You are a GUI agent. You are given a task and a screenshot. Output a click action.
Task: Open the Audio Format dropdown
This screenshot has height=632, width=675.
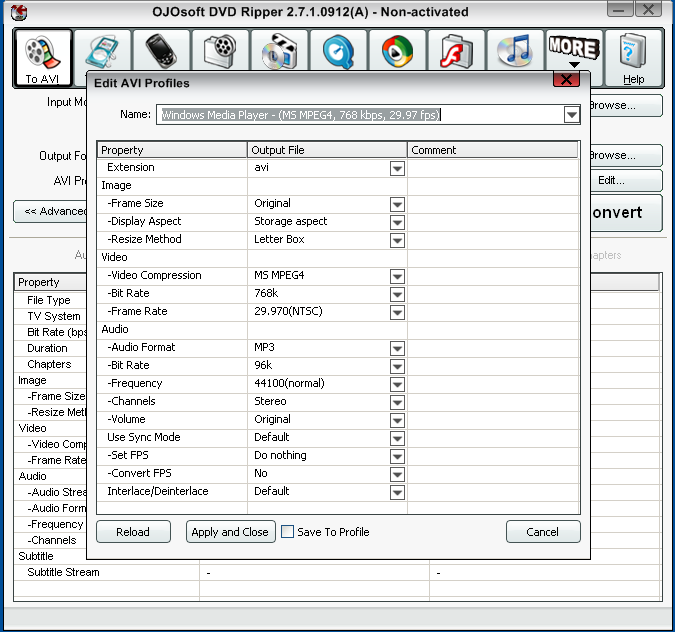pyautogui.click(x=397, y=348)
